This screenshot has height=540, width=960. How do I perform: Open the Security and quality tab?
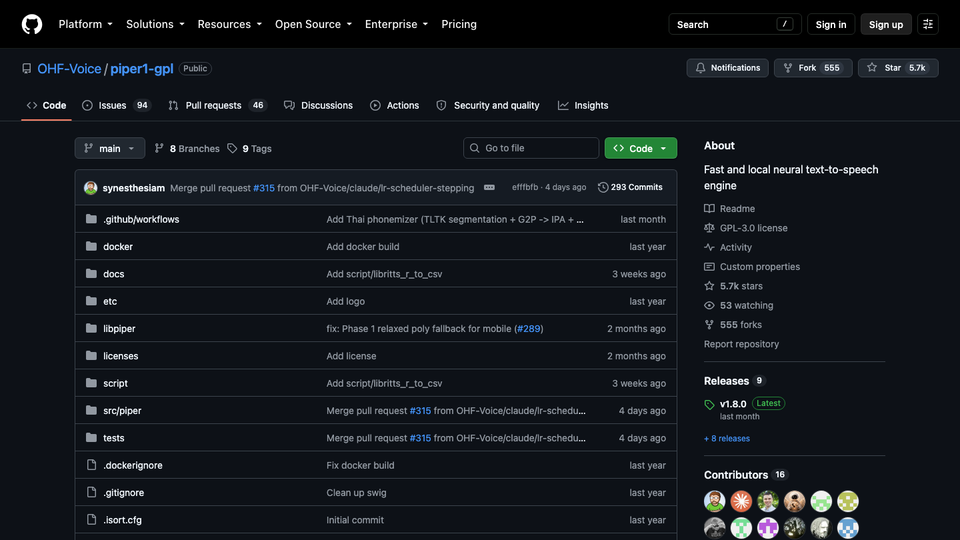(x=488, y=105)
